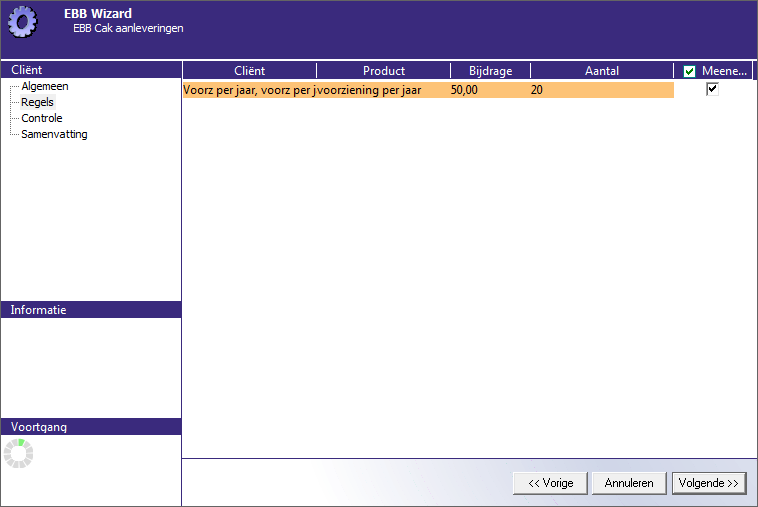Sort by the Product column header
The height and width of the screenshot is (507, 758).
coord(383,71)
